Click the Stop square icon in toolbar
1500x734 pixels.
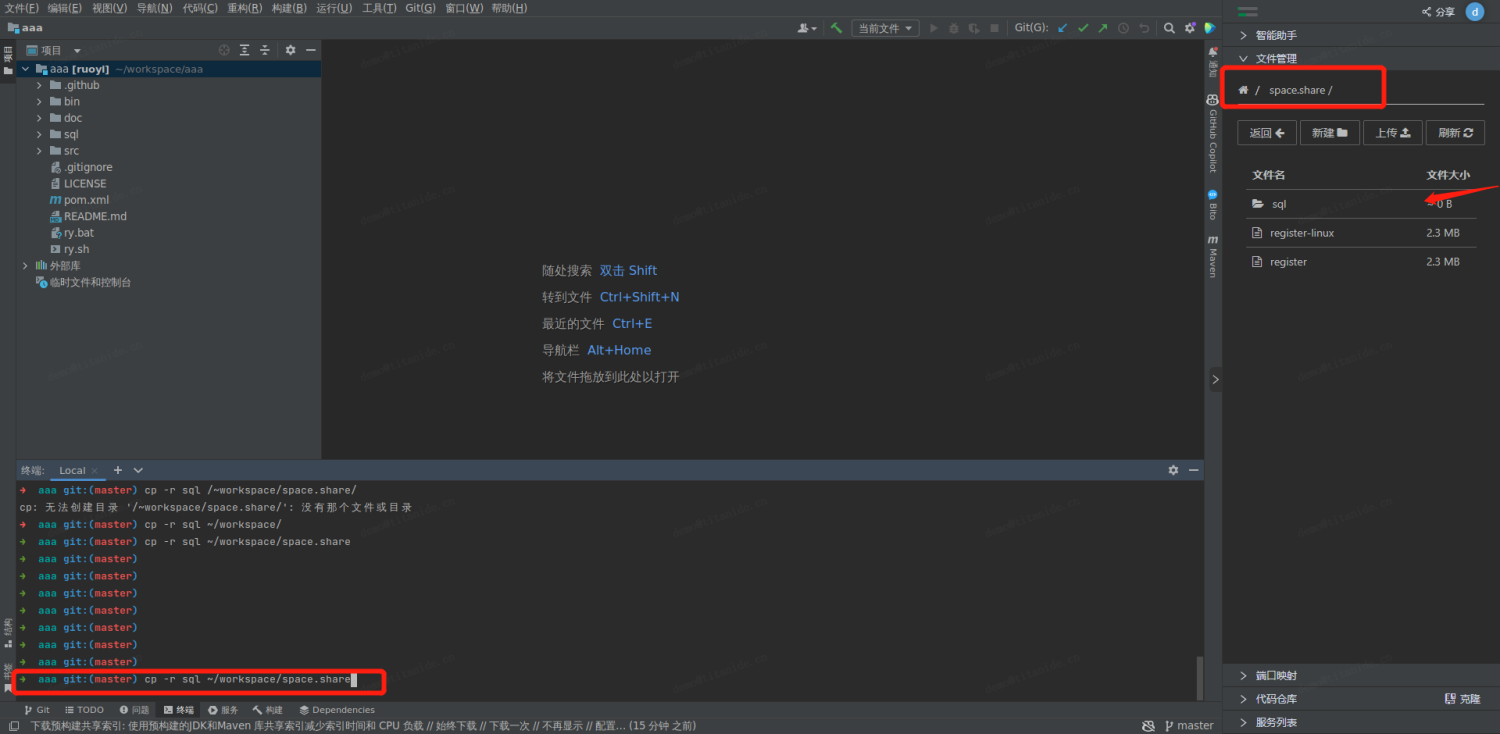(x=992, y=28)
